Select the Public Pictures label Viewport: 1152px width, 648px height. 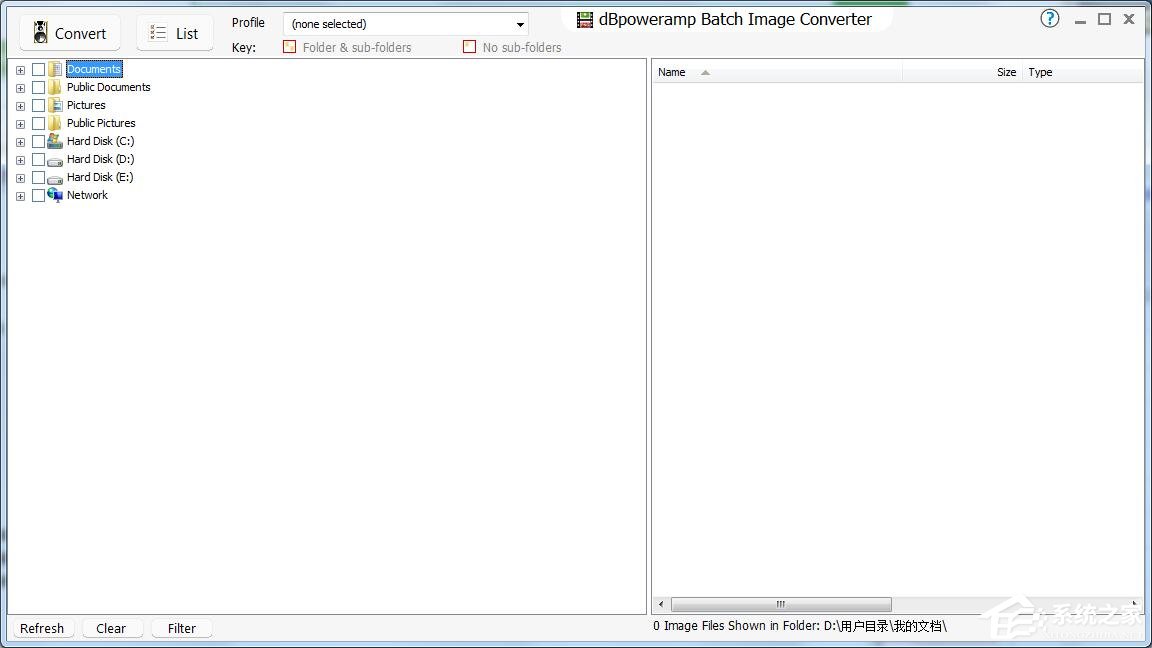pos(101,123)
